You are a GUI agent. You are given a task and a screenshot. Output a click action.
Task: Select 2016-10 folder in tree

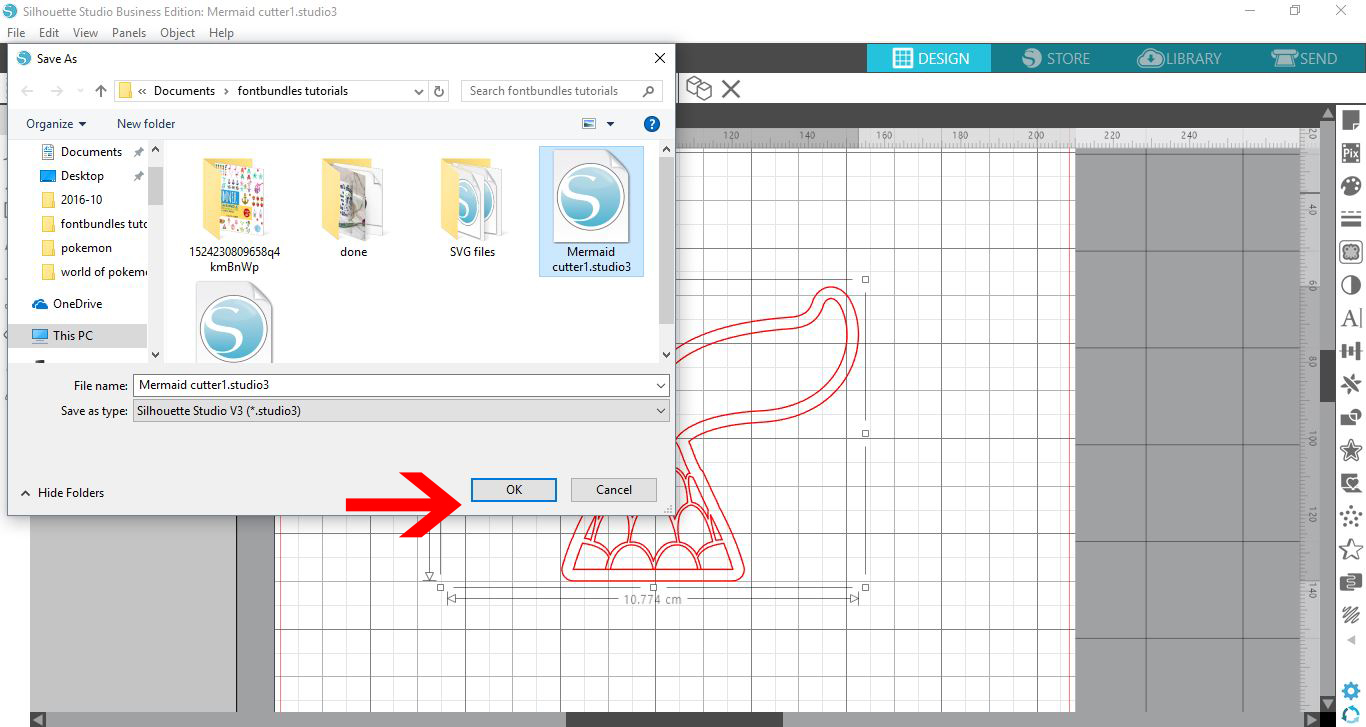pos(81,200)
